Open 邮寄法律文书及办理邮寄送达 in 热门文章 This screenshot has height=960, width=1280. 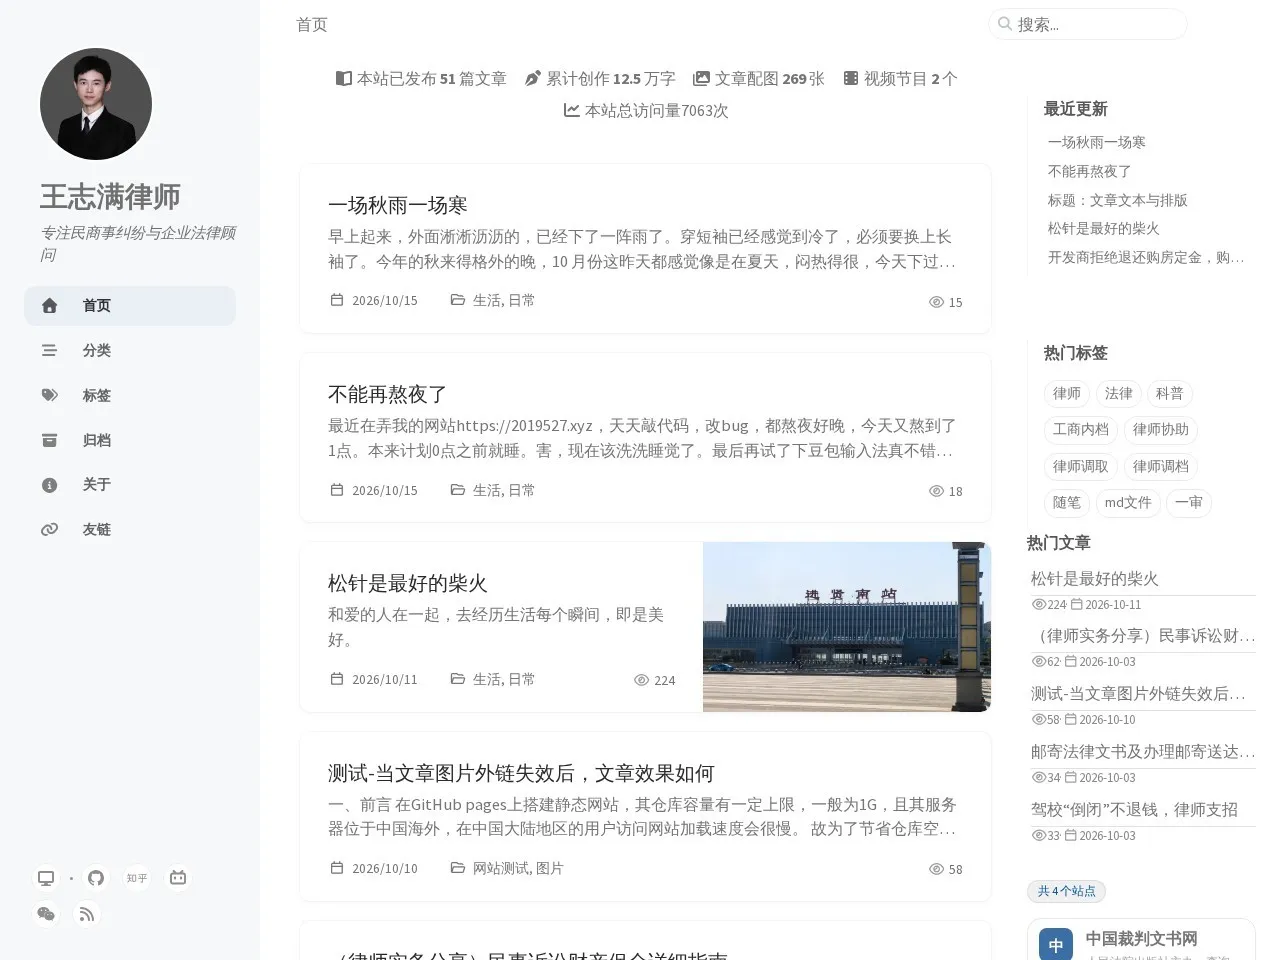coord(1143,752)
